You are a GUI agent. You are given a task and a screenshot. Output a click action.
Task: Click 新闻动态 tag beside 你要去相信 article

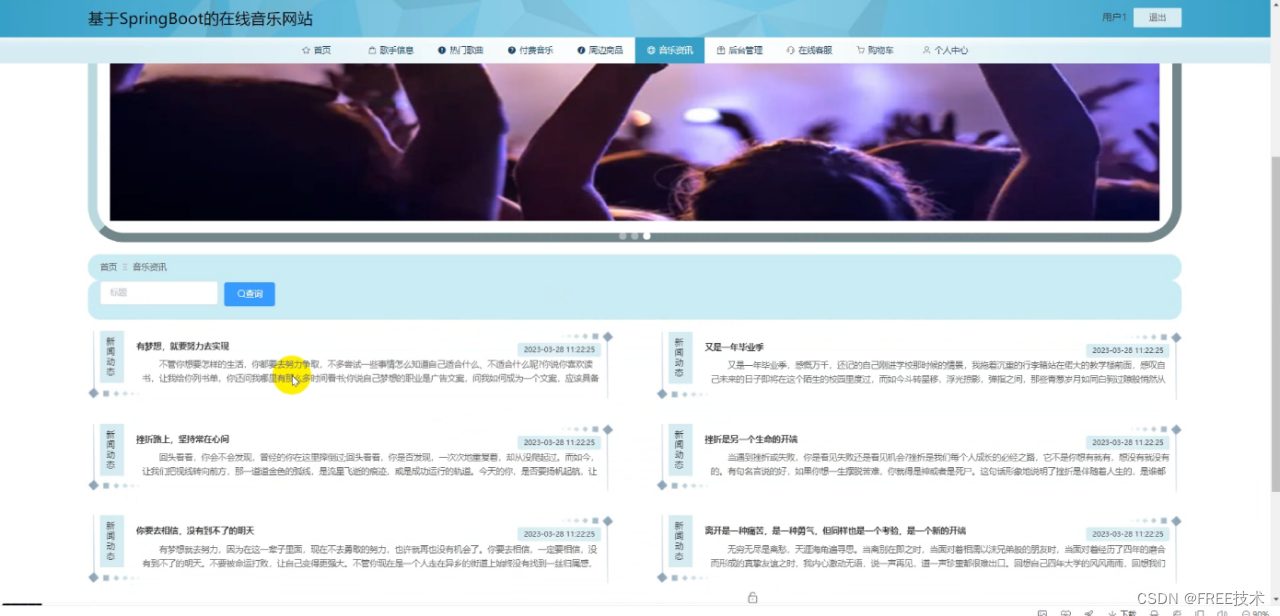point(111,541)
